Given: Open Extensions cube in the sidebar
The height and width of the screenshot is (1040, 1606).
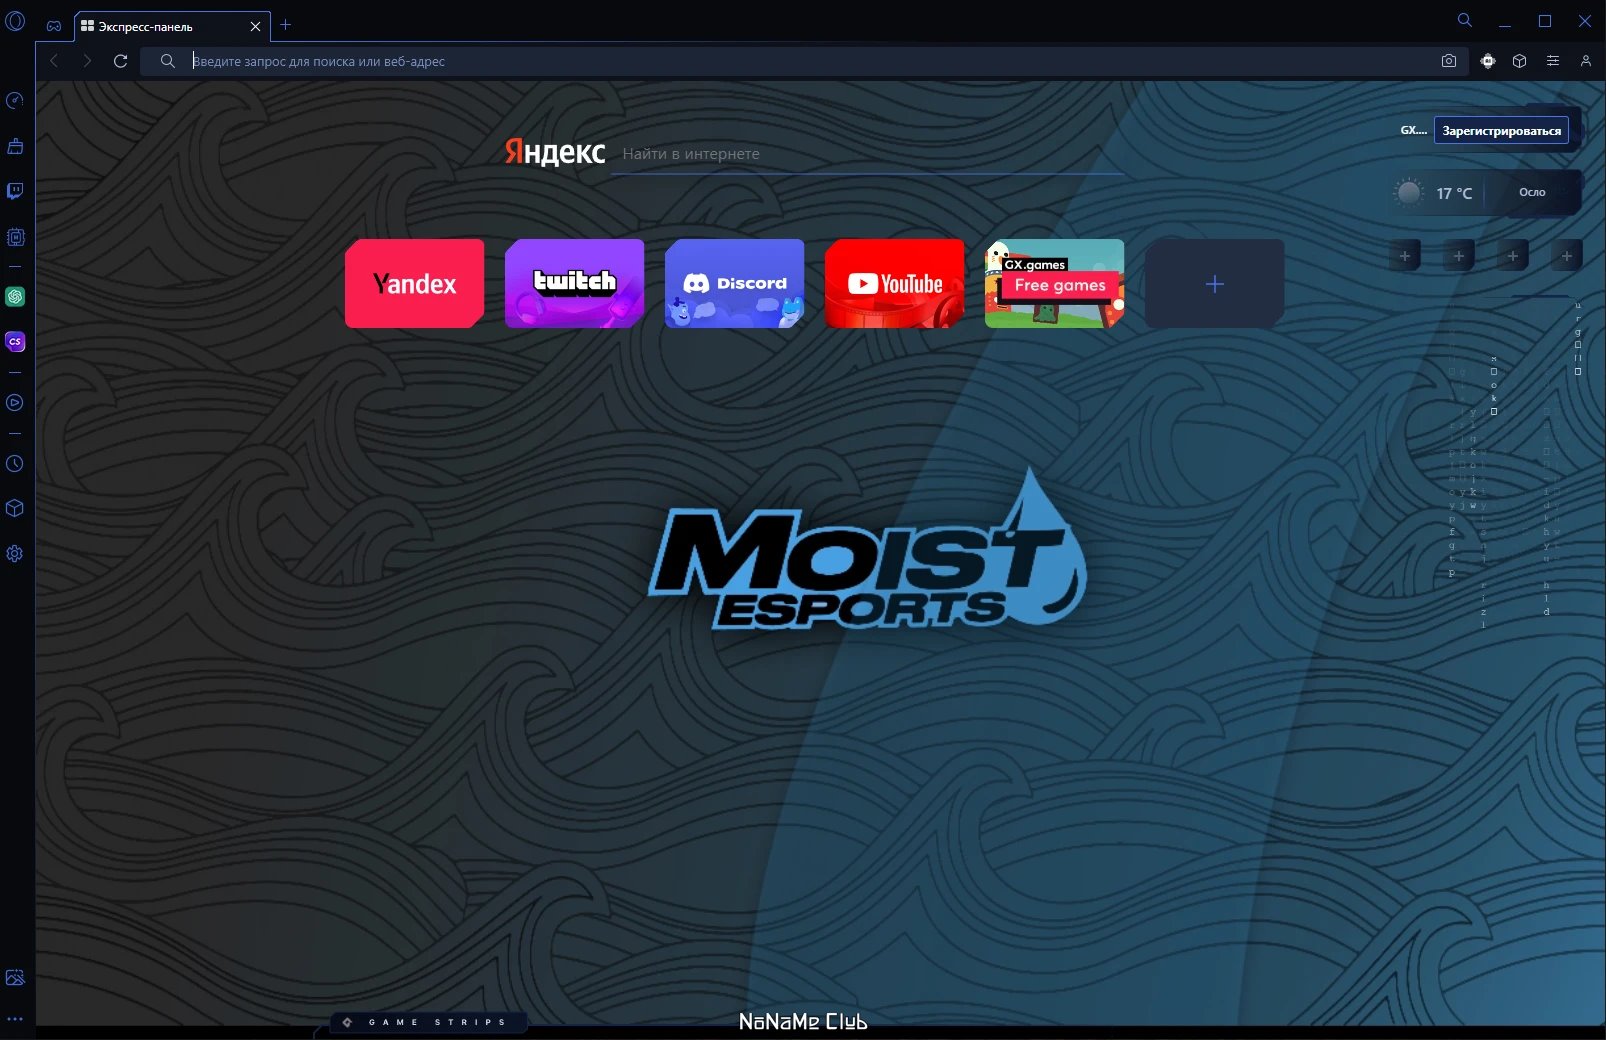Looking at the screenshot, I should click(15, 508).
